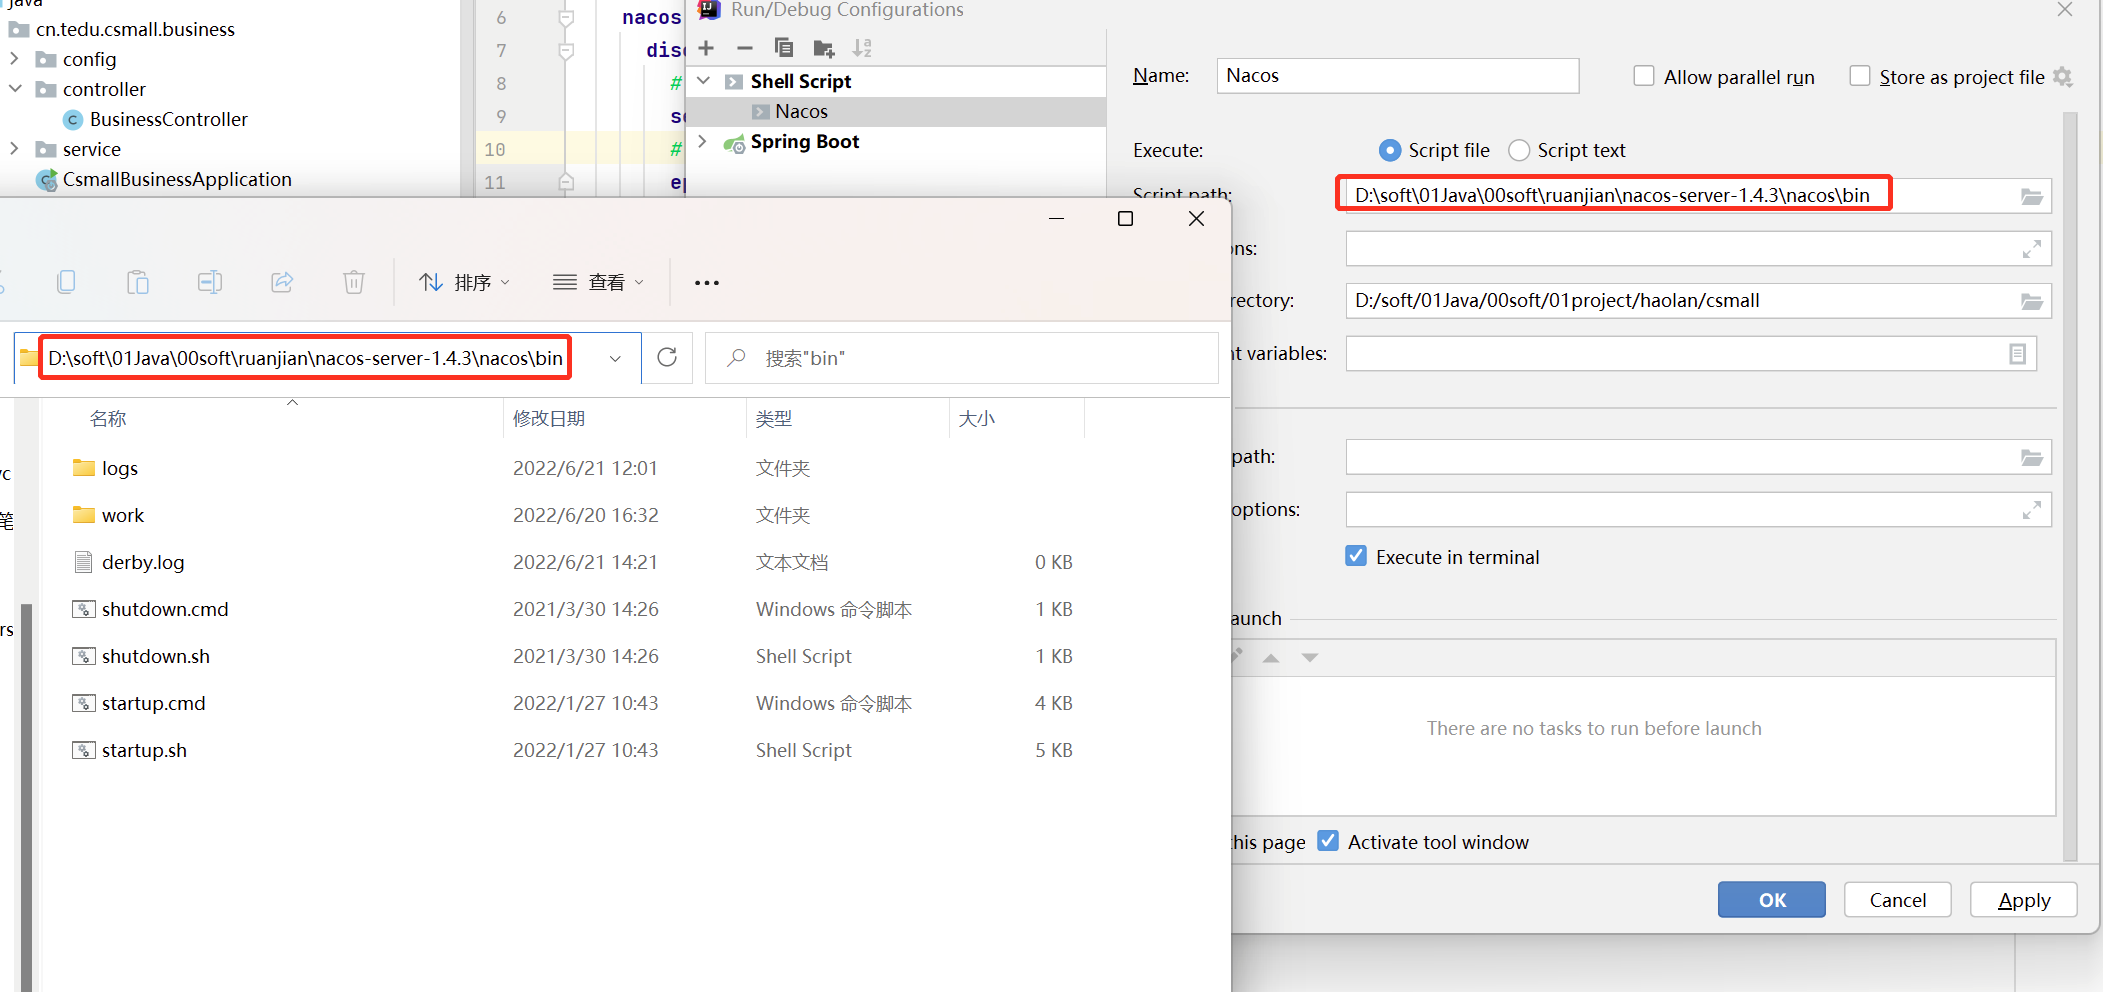Open more options ellipsis in Explorer

(x=707, y=283)
